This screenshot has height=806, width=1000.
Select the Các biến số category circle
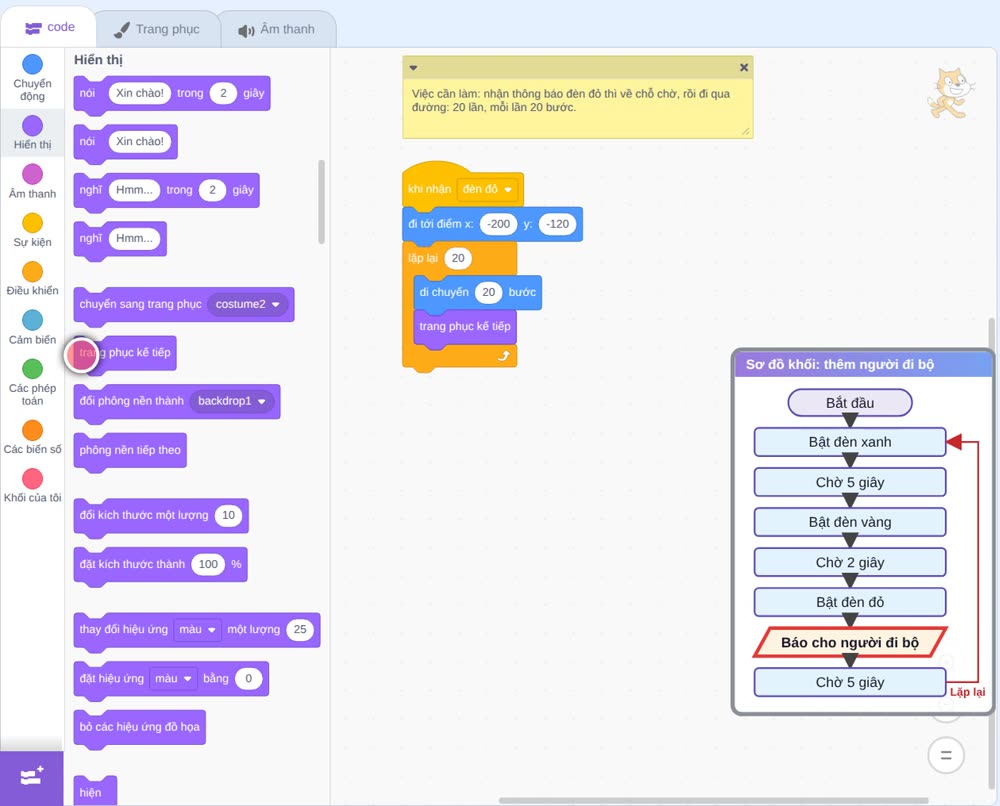(33, 430)
